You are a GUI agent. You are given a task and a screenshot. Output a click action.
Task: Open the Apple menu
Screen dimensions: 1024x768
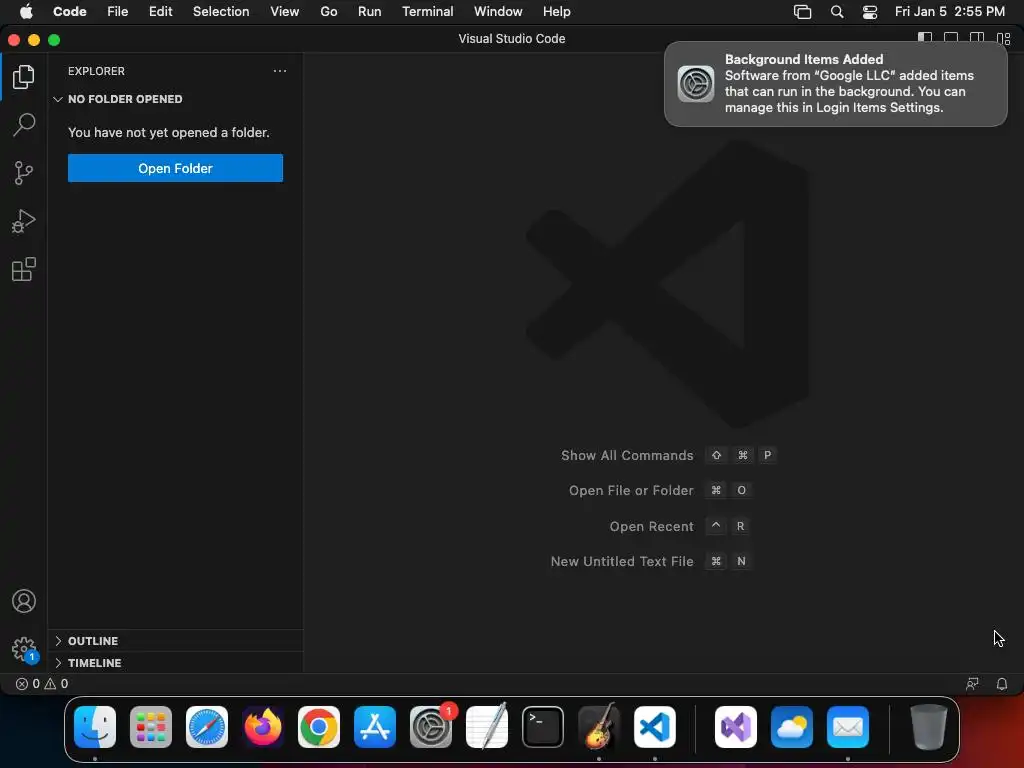point(26,12)
